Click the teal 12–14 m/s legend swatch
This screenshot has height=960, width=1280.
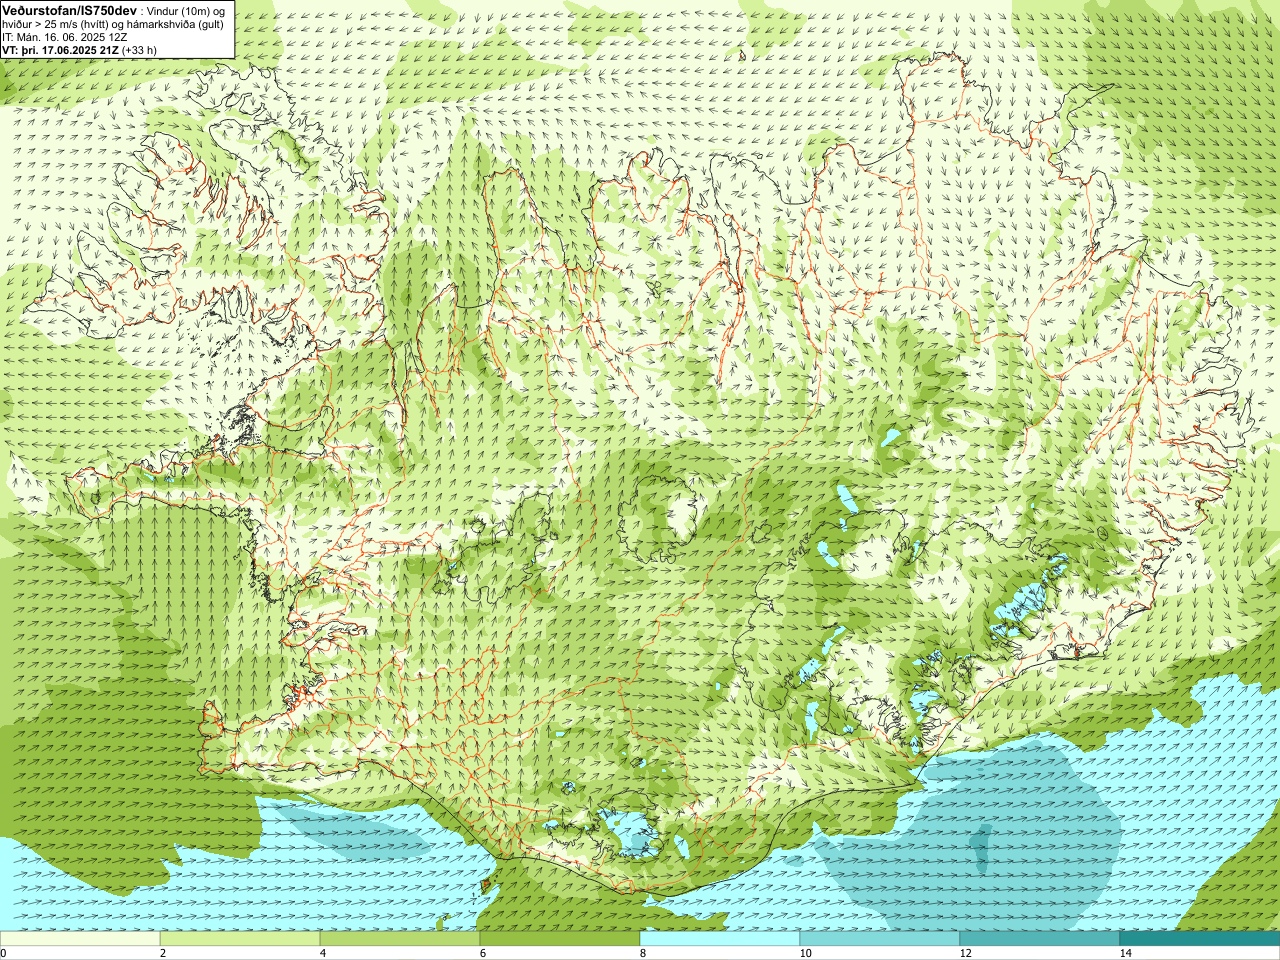tap(1040, 938)
